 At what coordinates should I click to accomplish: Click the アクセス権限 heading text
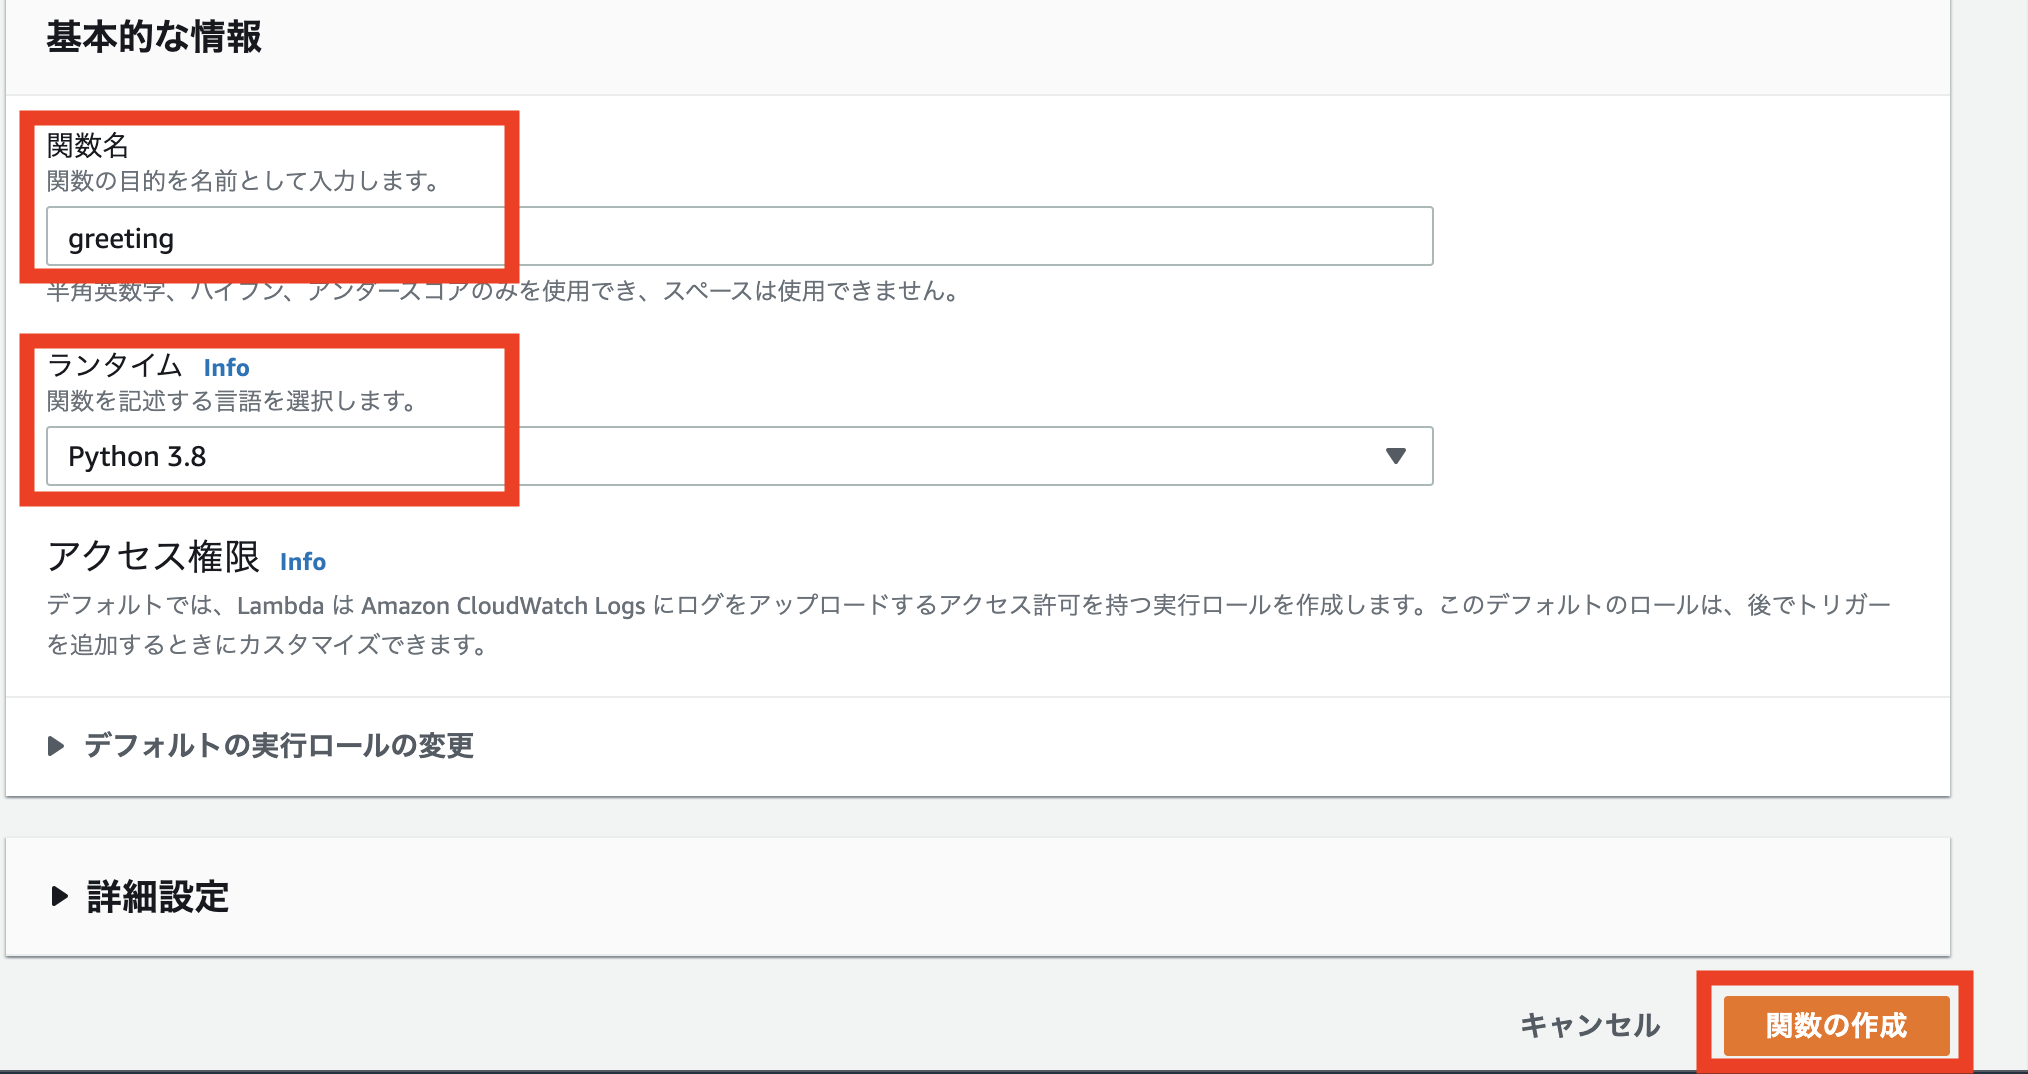click(x=153, y=557)
